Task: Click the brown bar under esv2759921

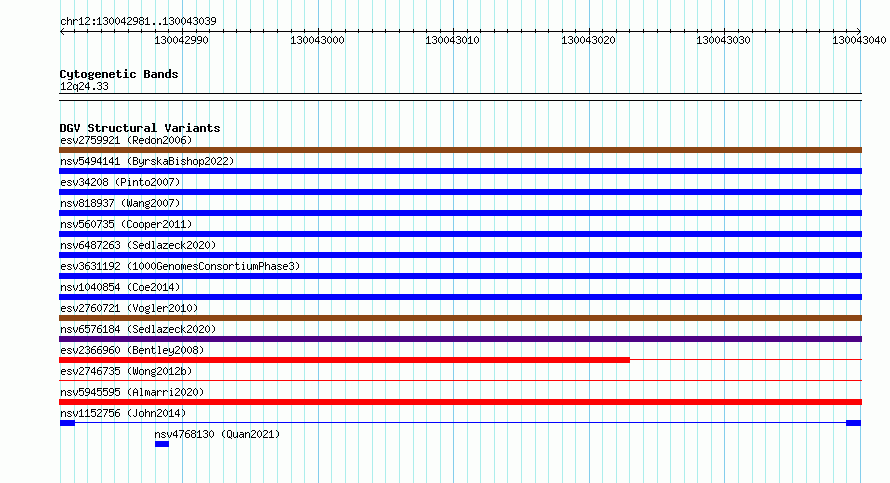Action: click(460, 150)
